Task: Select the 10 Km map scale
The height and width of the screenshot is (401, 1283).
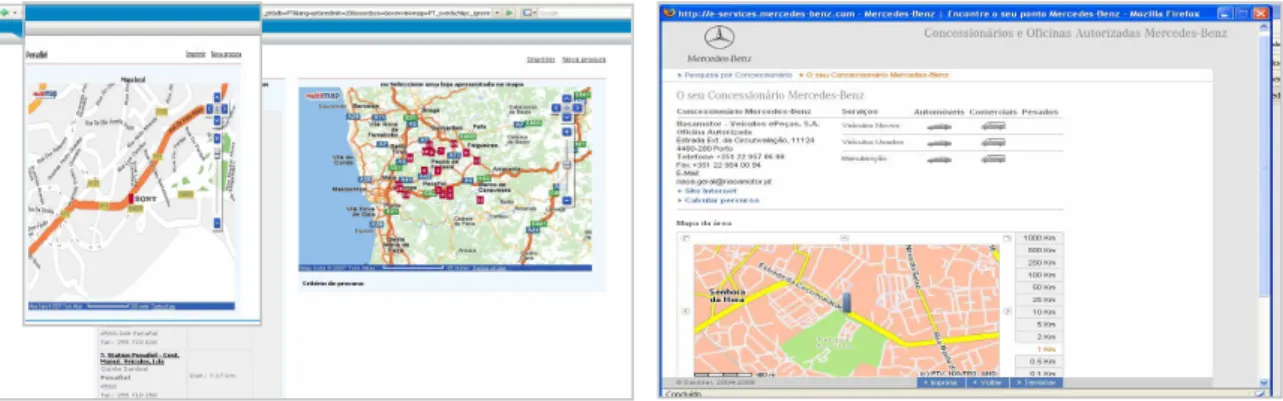Action: point(1040,311)
